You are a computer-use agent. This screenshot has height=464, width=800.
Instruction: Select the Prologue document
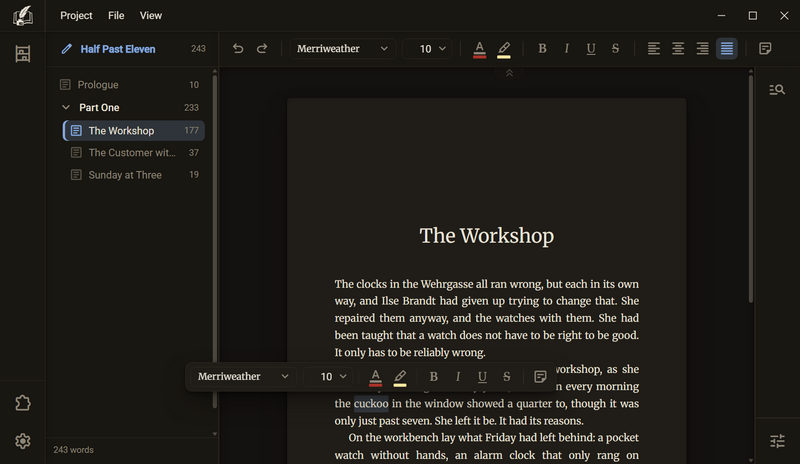[130, 85]
